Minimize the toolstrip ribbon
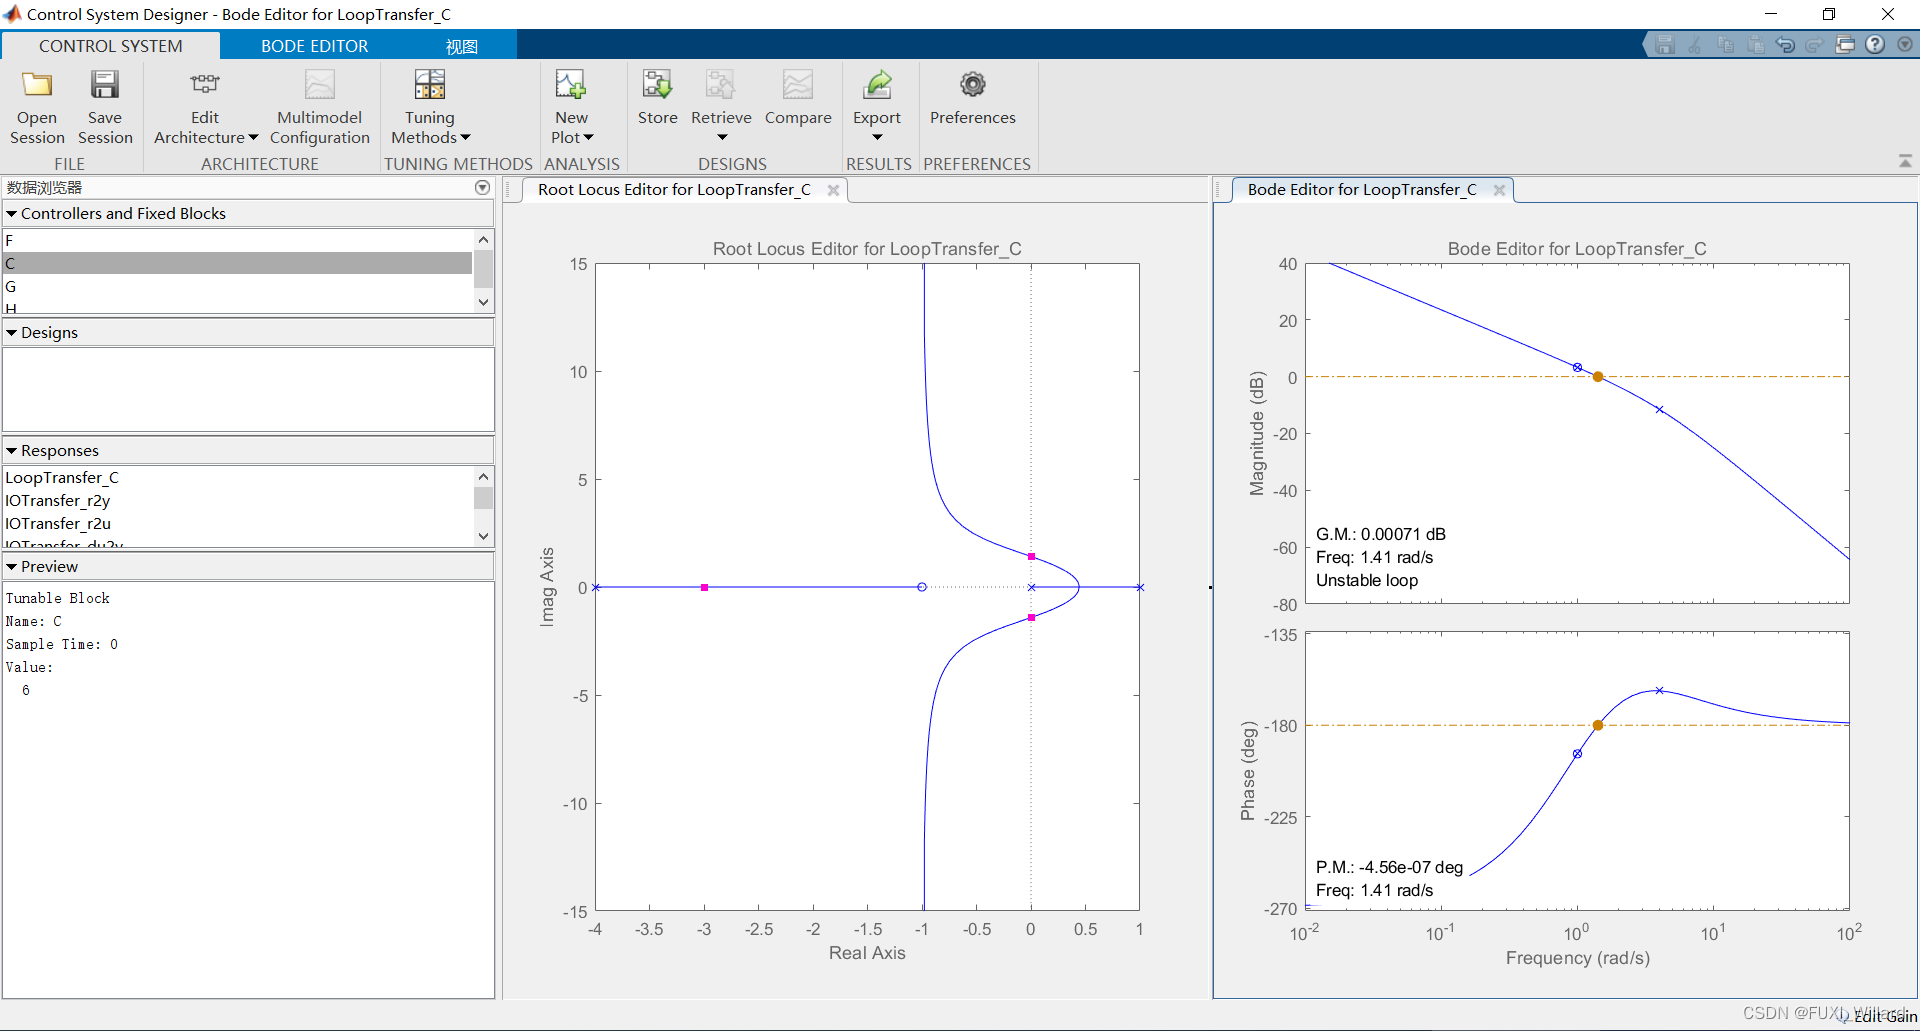 [x=1905, y=162]
